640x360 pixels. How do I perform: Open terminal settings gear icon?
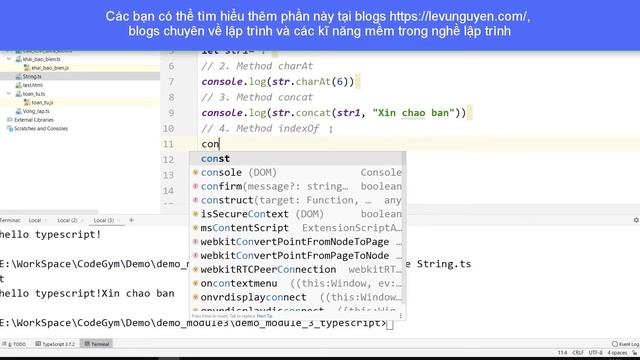point(636,220)
